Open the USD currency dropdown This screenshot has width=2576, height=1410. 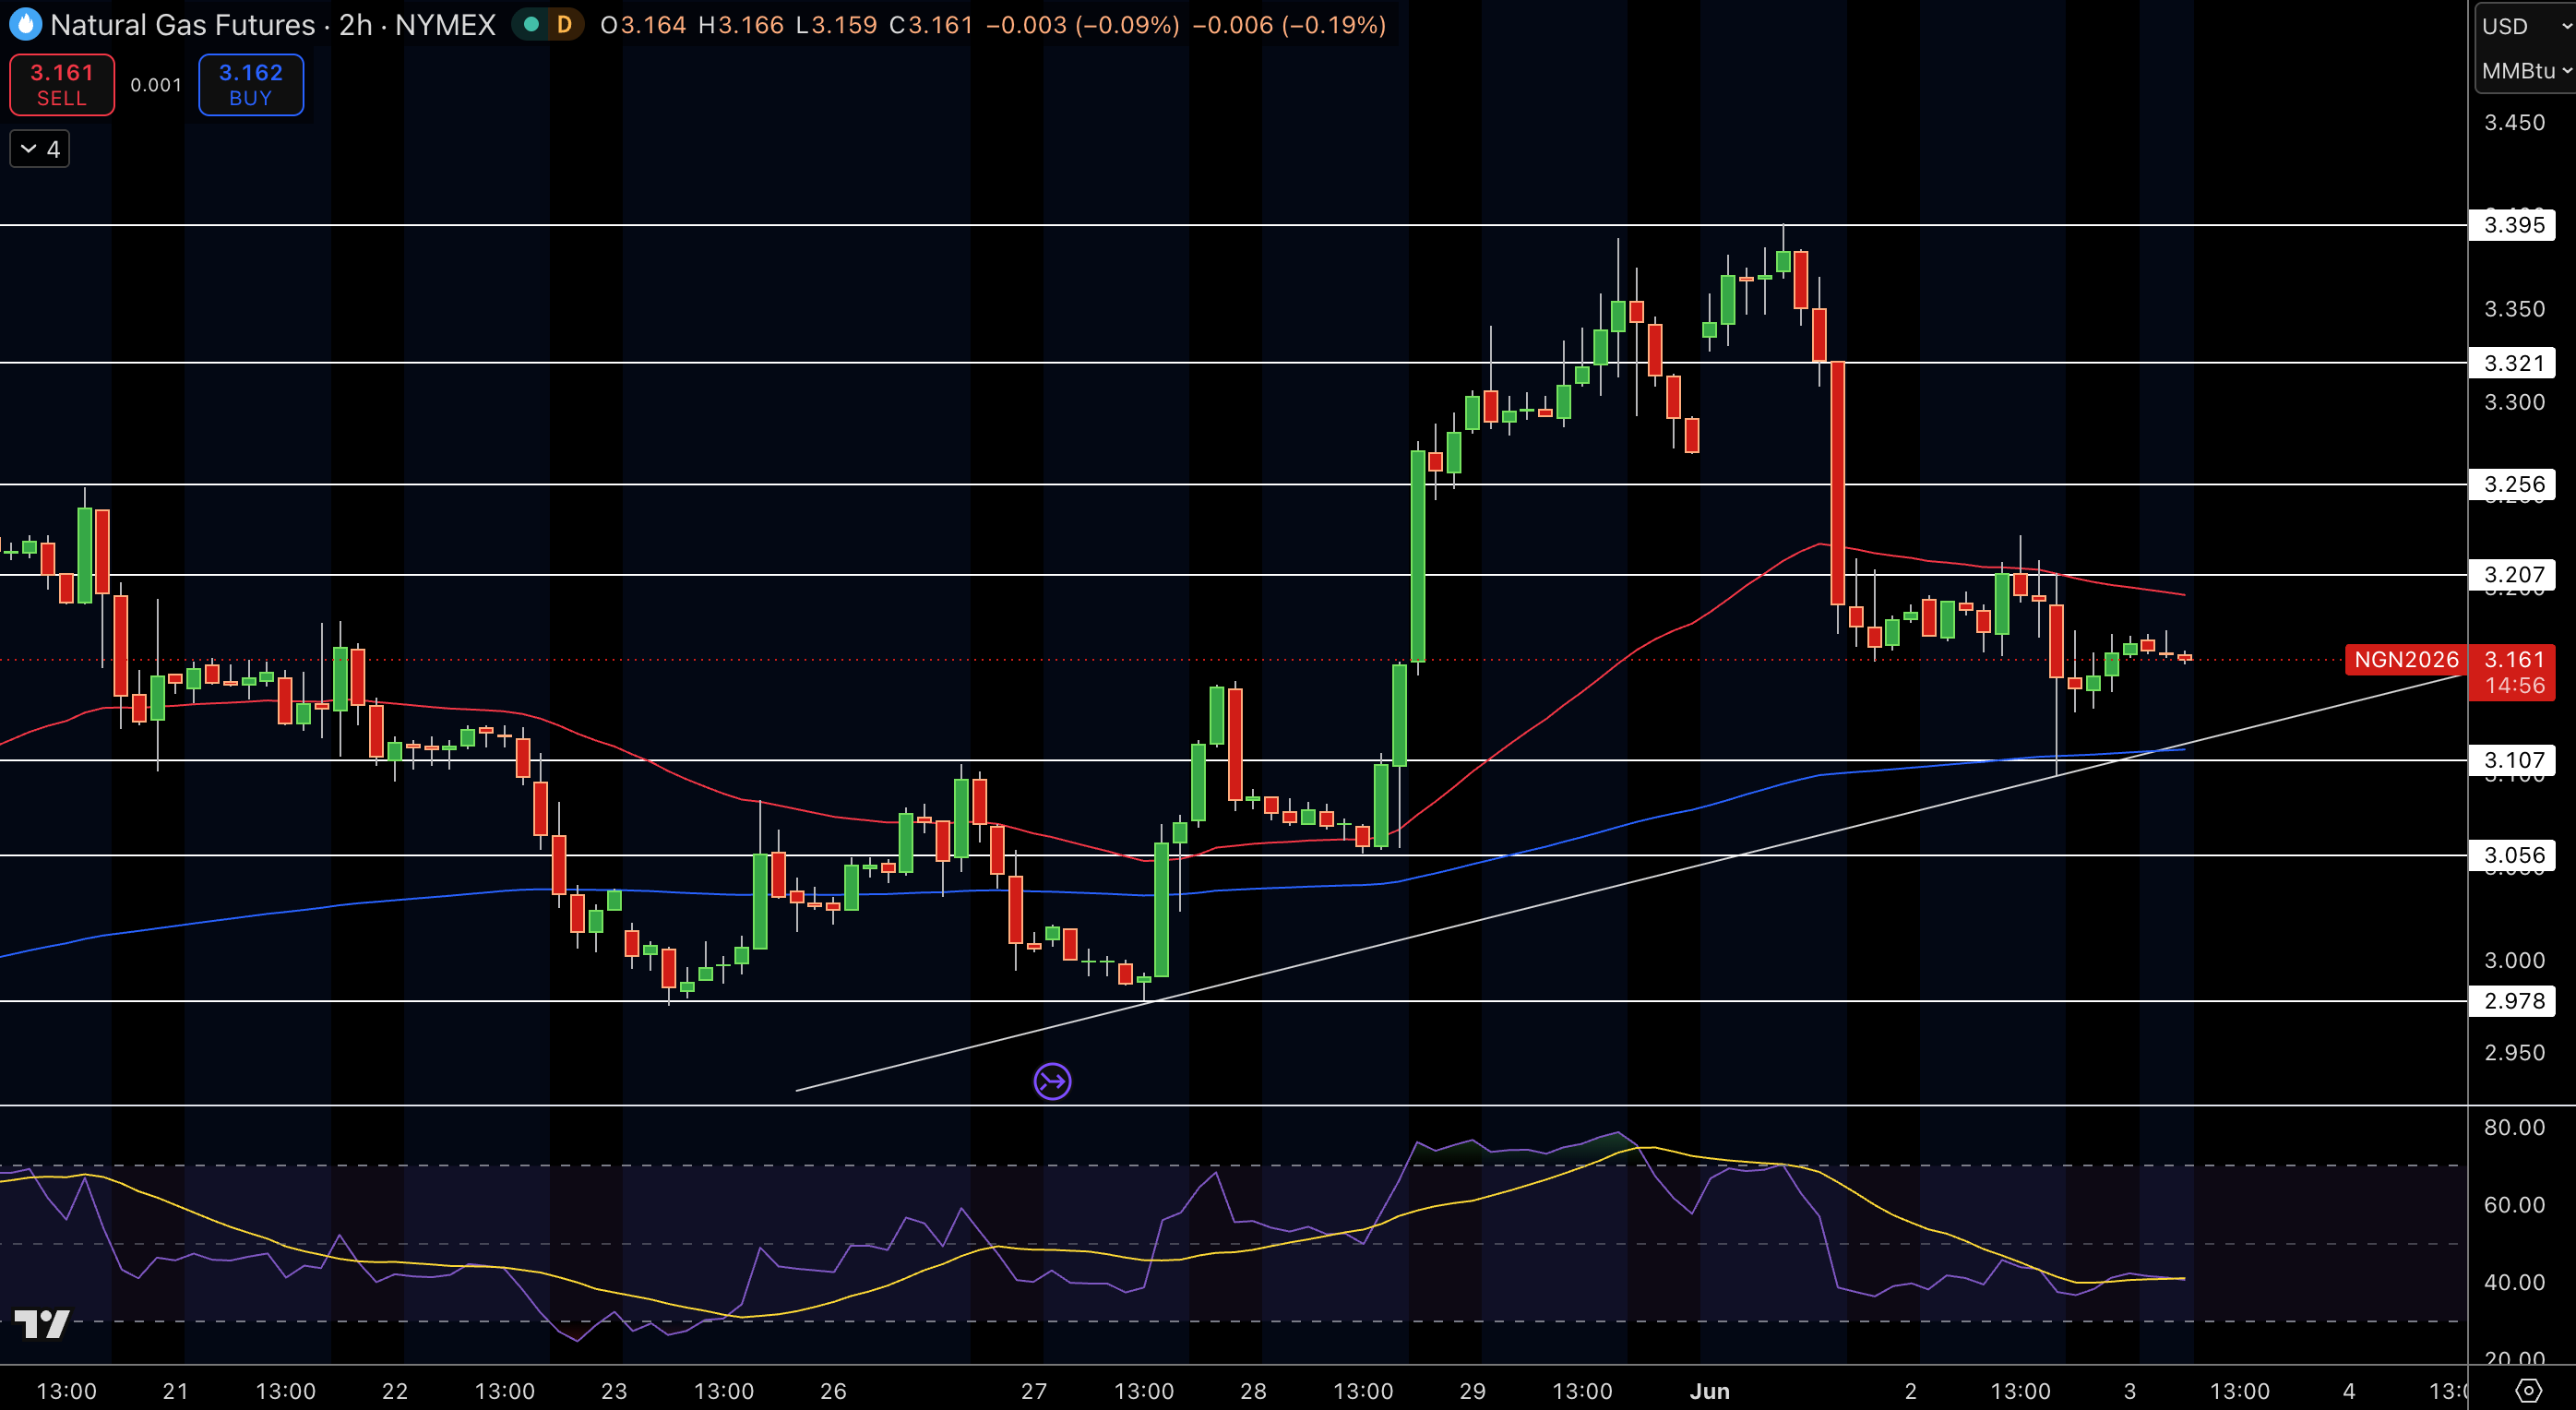(x=2524, y=26)
